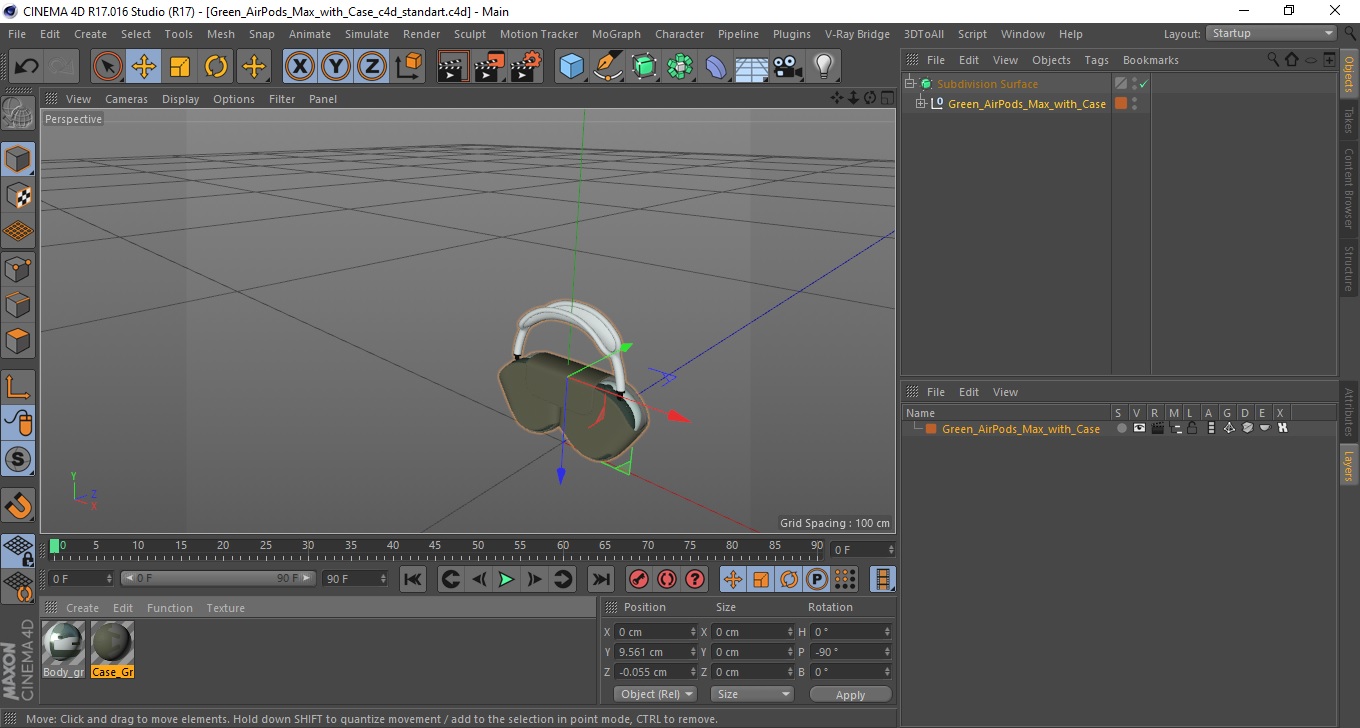Toggle X axis lock
Viewport: 1360px width, 728px height.
[x=300, y=67]
